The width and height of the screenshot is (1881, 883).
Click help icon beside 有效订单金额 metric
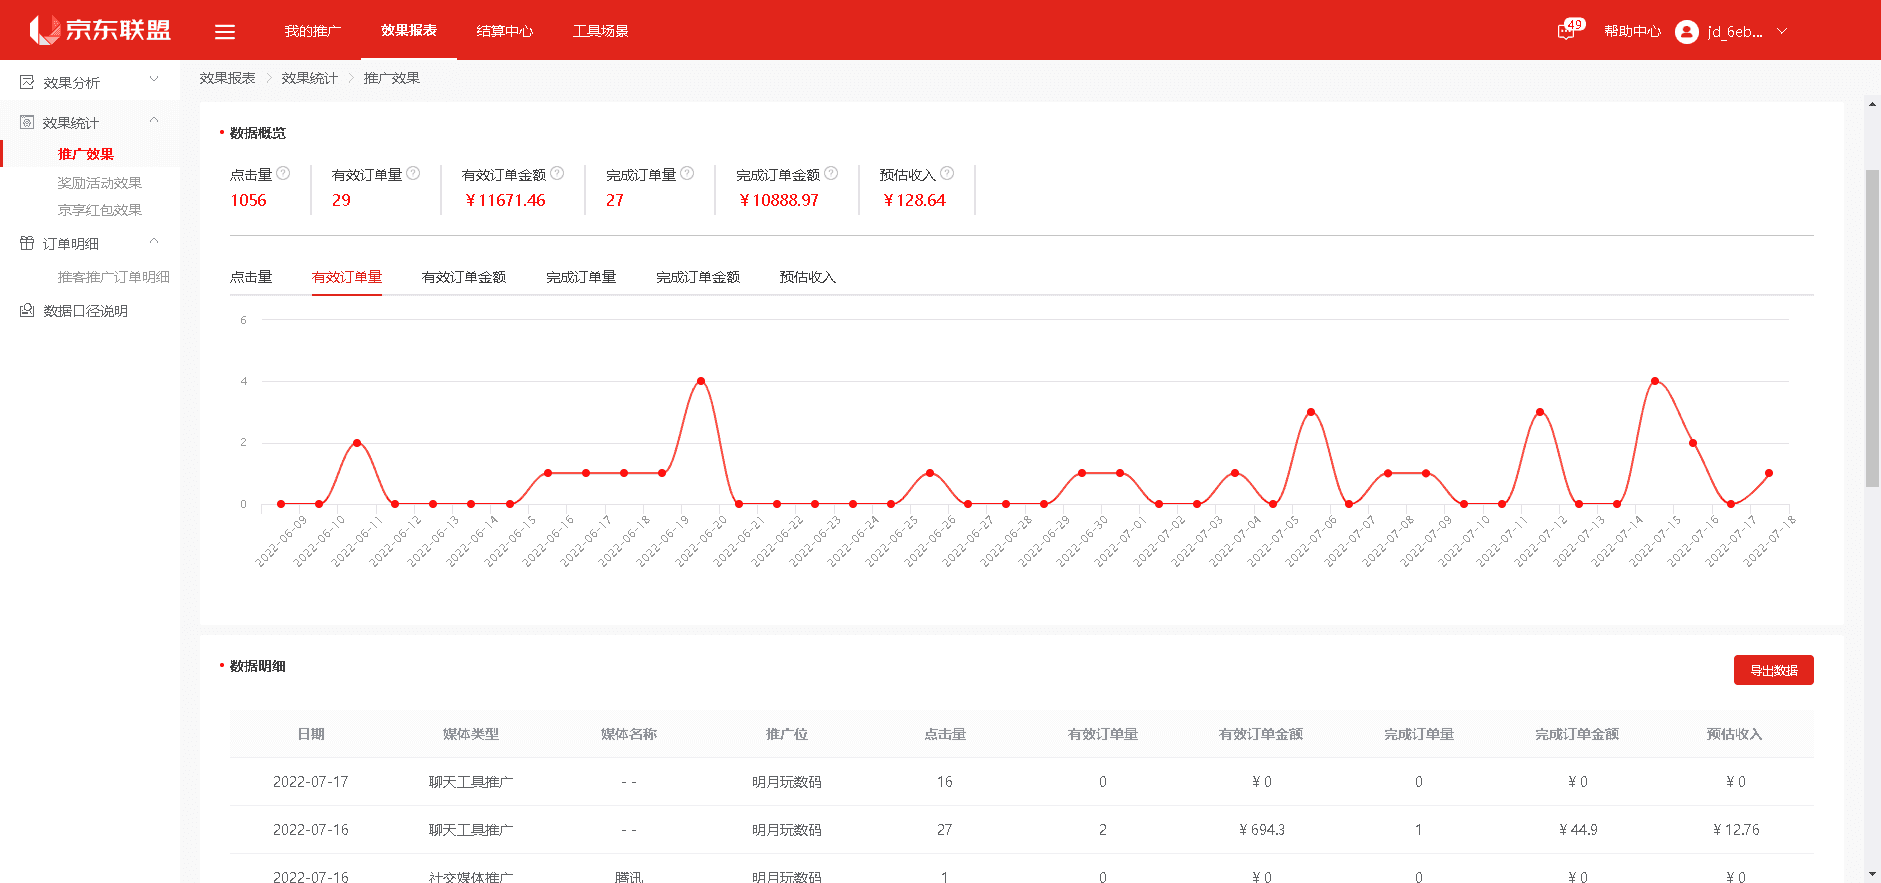[557, 173]
